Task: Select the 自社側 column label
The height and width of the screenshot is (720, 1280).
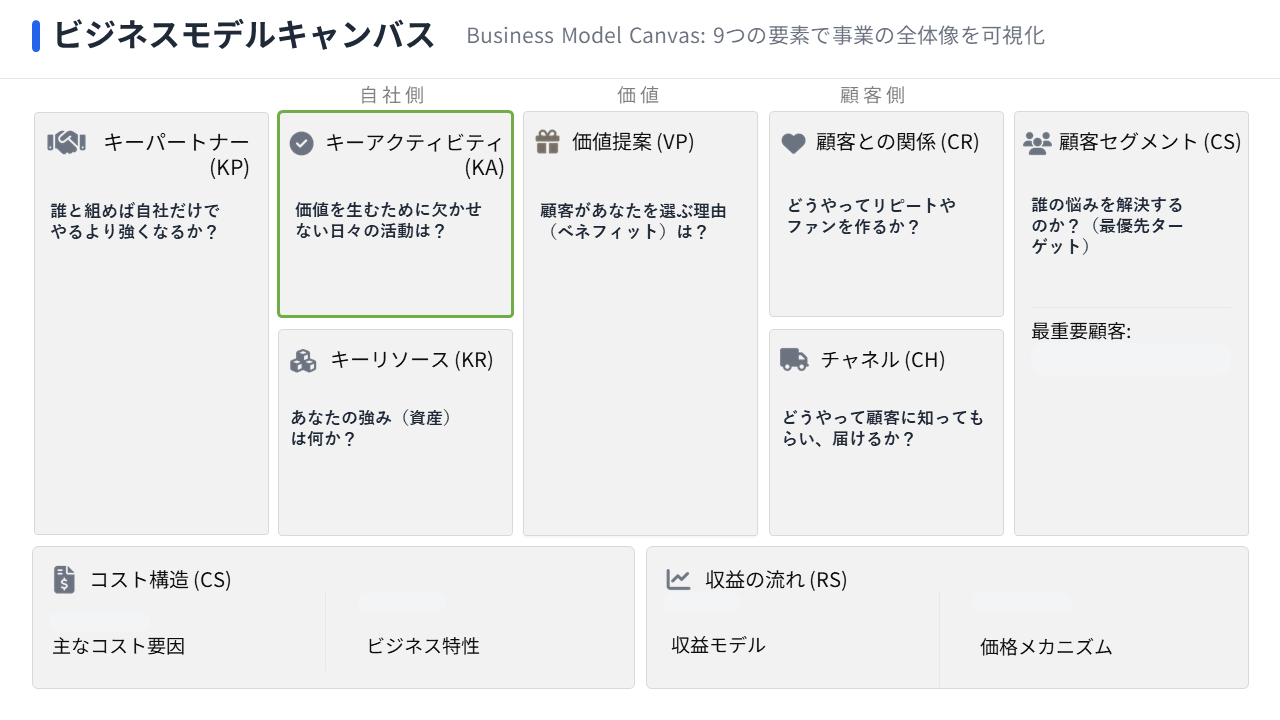Action: pos(392,95)
